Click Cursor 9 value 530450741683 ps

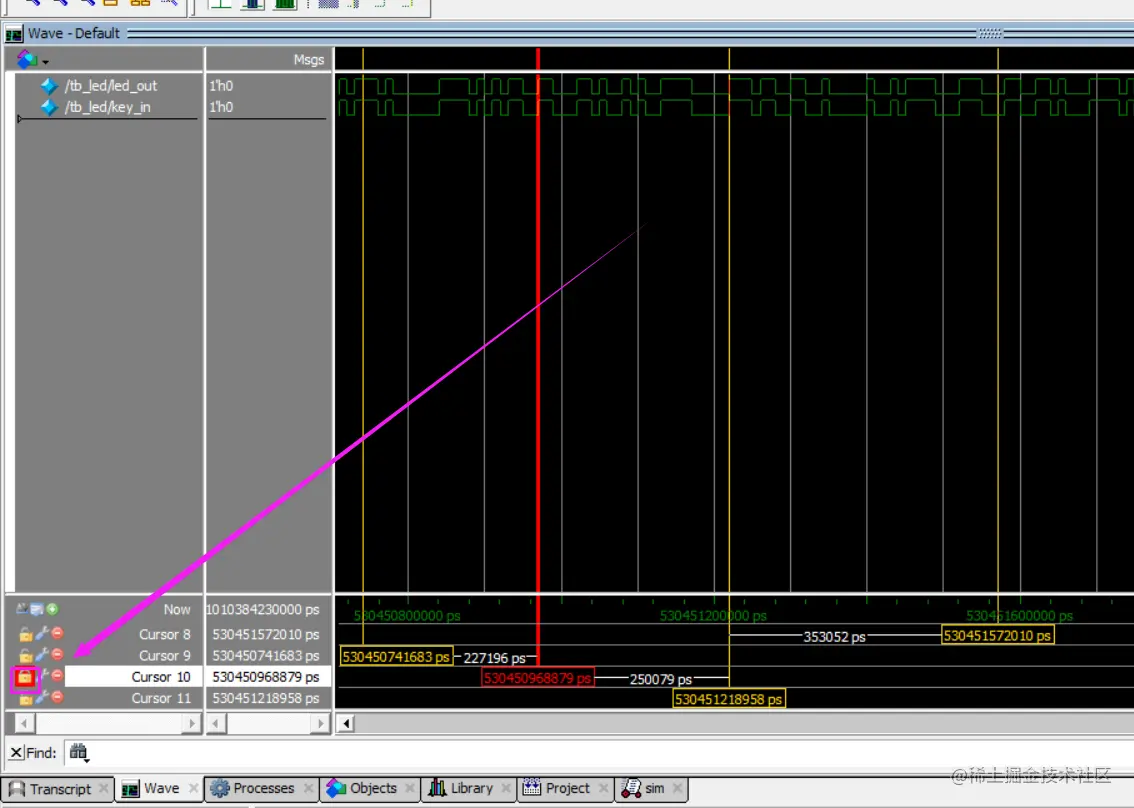[265, 655]
